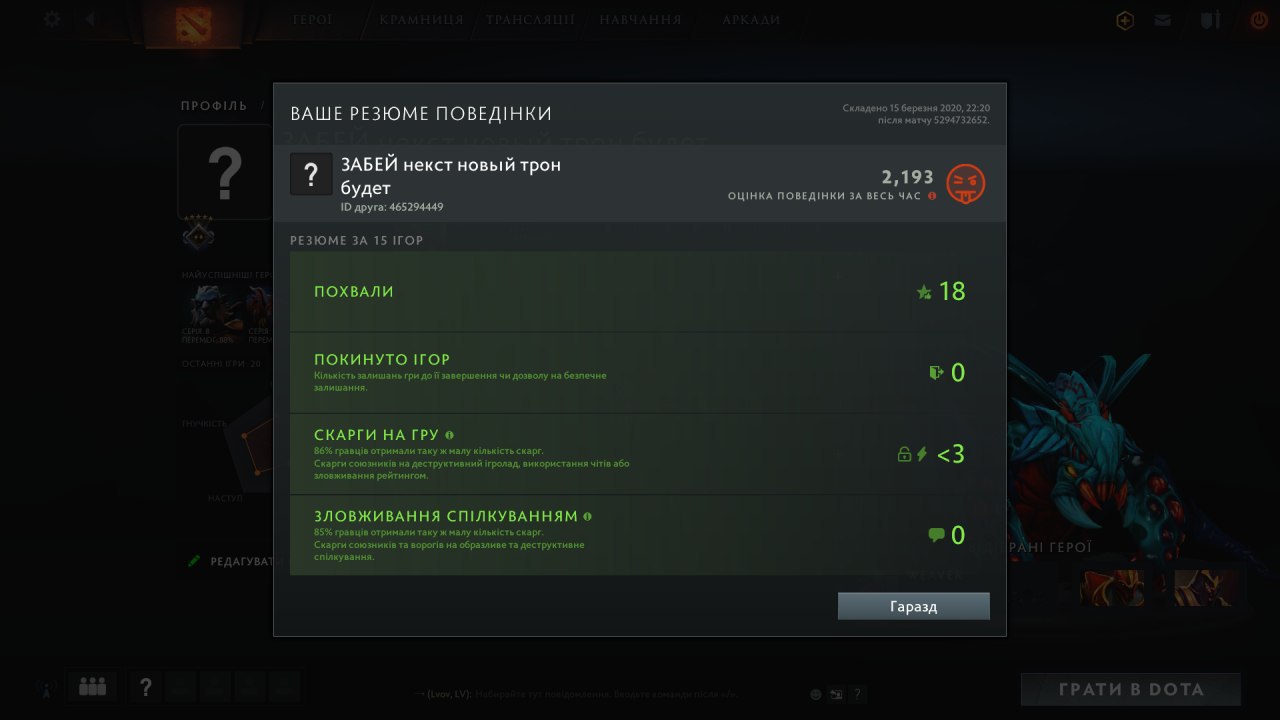Open the Крамниця tab
The height and width of the screenshot is (720, 1280).
point(421,19)
